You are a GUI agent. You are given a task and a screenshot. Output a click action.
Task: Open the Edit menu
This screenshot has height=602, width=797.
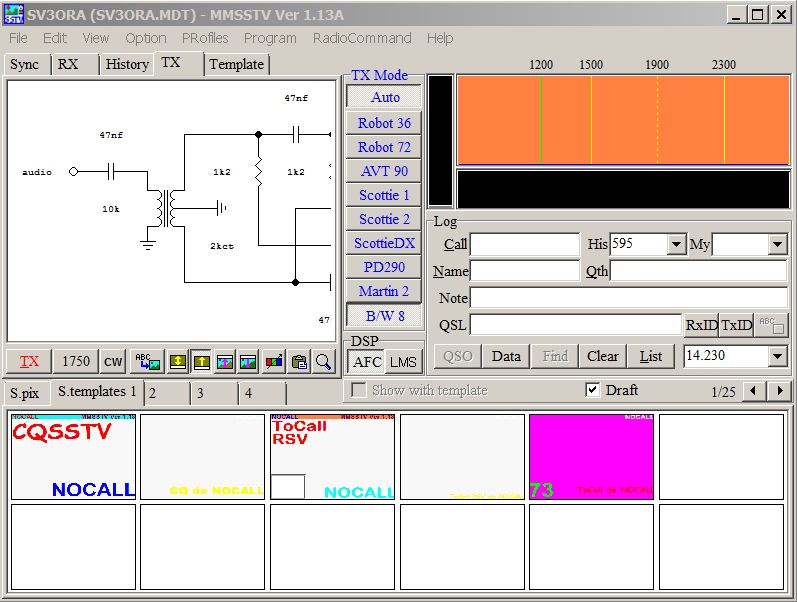click(54, 38)
